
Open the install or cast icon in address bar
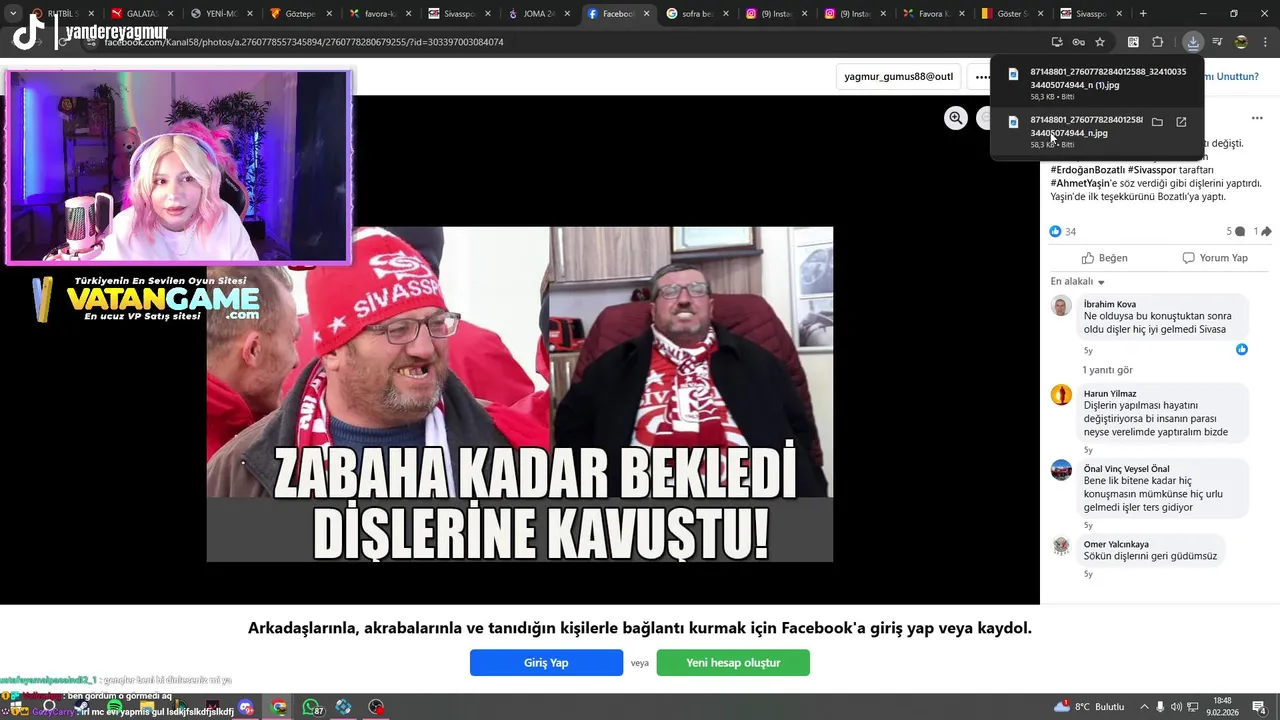[1056, 42]
